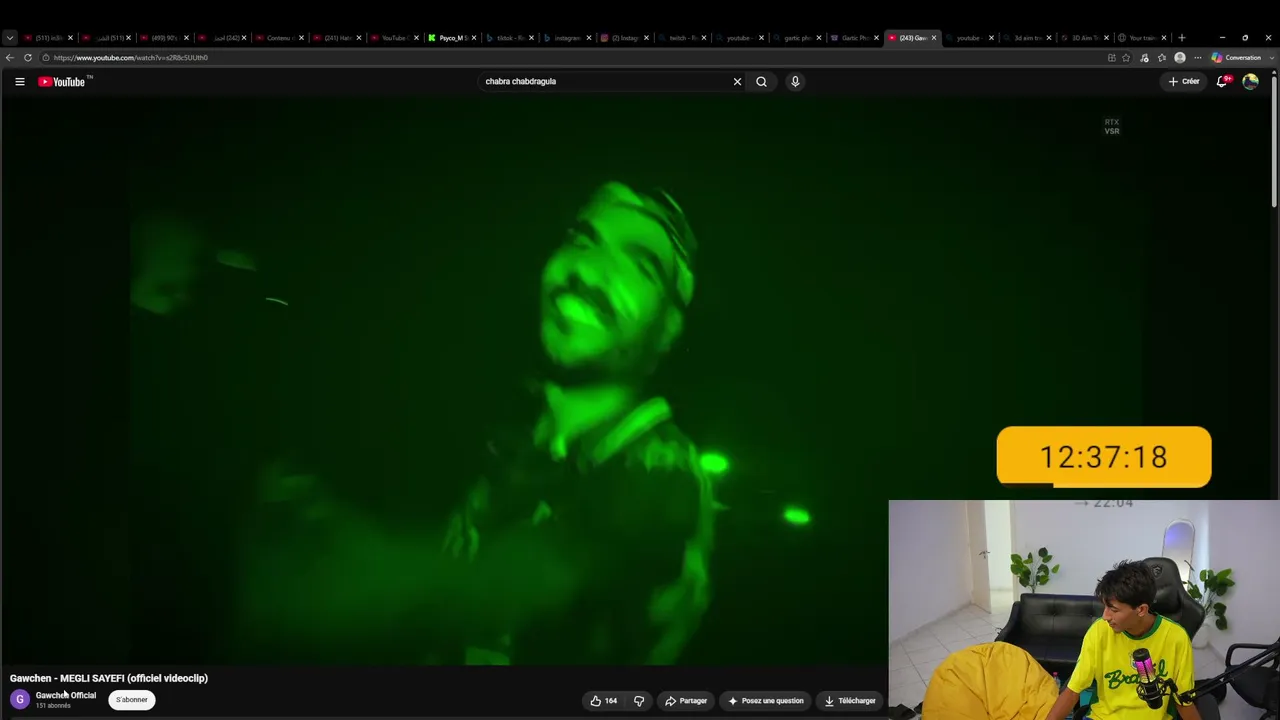1280x720 pixels.
Task: Close the active (243) Gawchen tab
Action: pos(934,38)
